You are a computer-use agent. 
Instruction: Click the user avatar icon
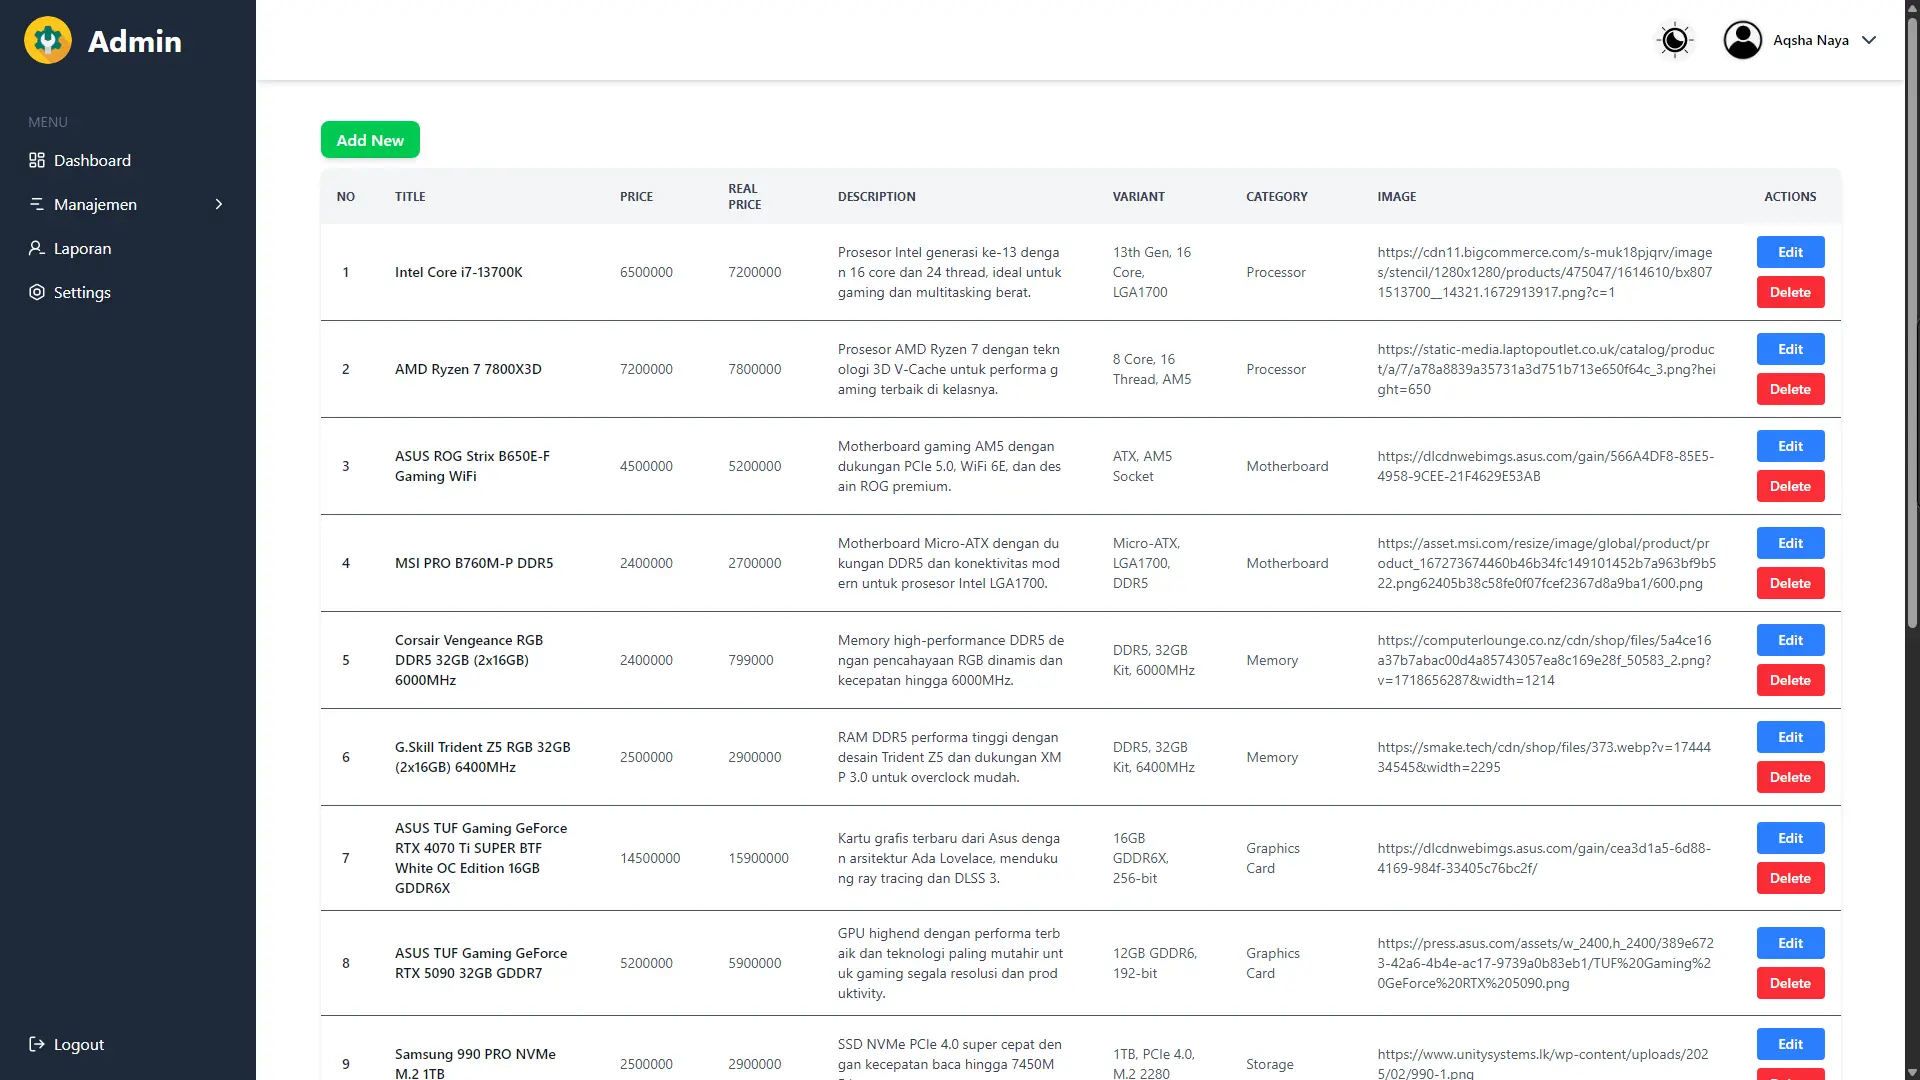tap(1743, 40)
